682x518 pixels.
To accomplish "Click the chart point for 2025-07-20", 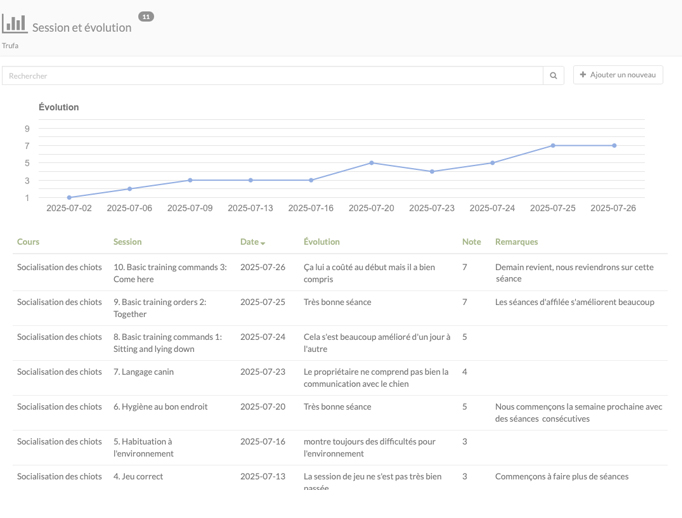I will click(x=371, y=163).
